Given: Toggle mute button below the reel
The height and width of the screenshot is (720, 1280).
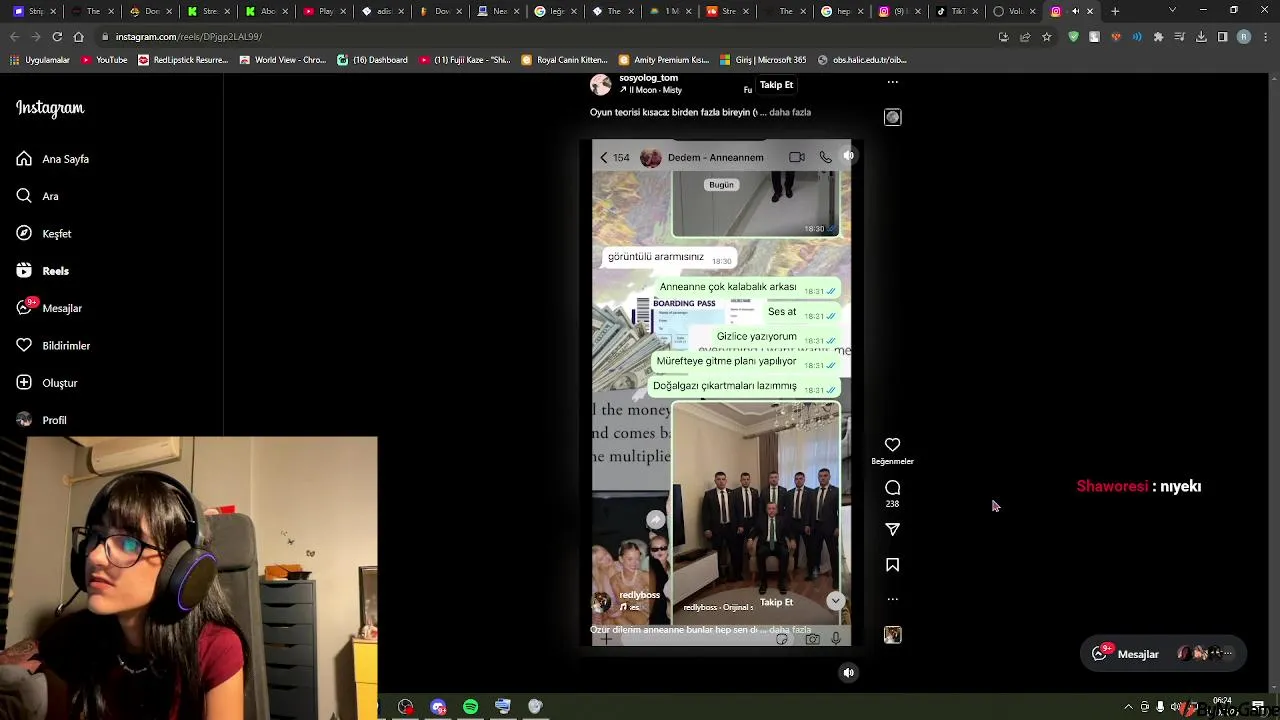Looking at the screenshot, I should [x=848, y=673].
